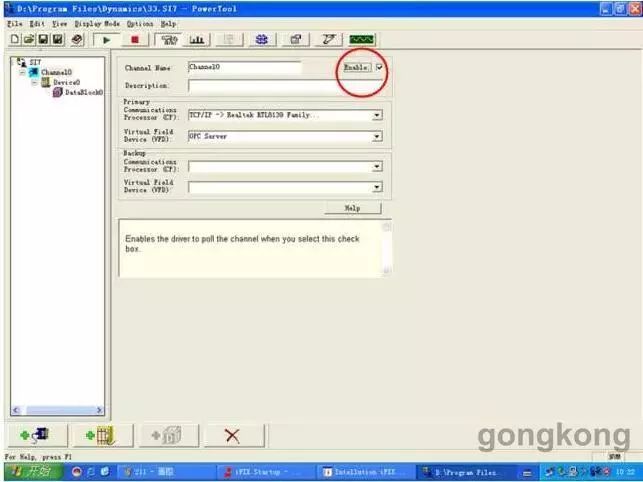Click the Open folder toolbar icon
Image resolution: width=643 pixels, height=482 pixels.
[29, 40]
